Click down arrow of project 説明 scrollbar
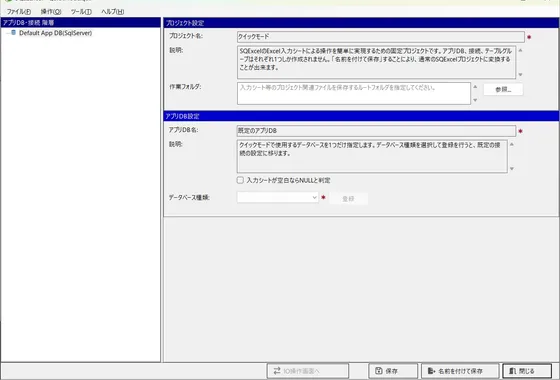The width and height of the screenshot is (560, 380). click(520, 74)
